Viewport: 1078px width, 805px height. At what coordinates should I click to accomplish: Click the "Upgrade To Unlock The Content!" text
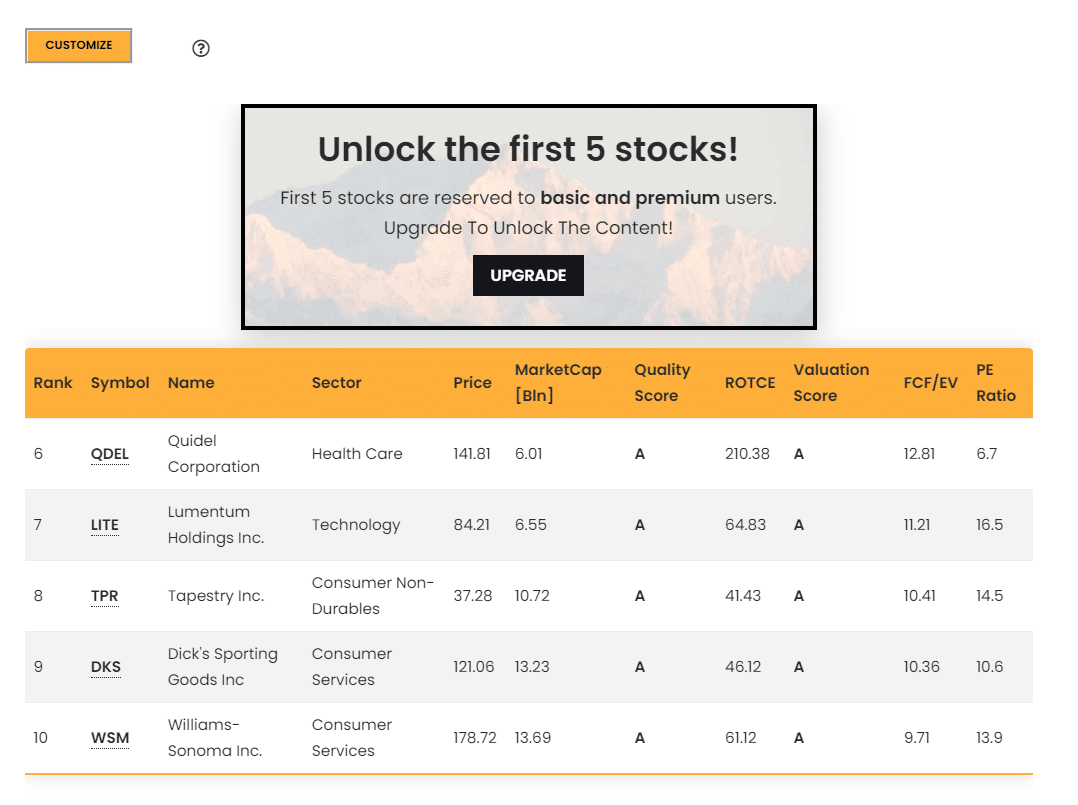528,228
